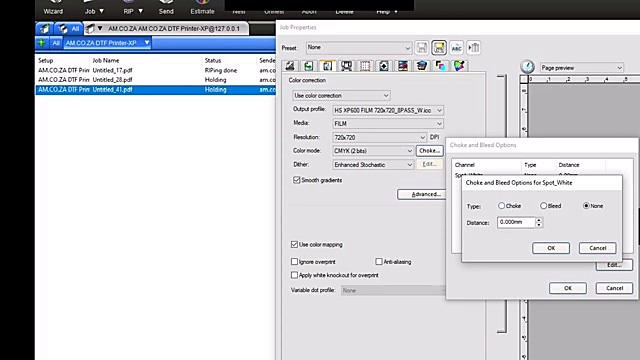This screenshot has width=640, height=360.
Task: Click the magnifier icon beside Page preview
Action: click(527, 67)
